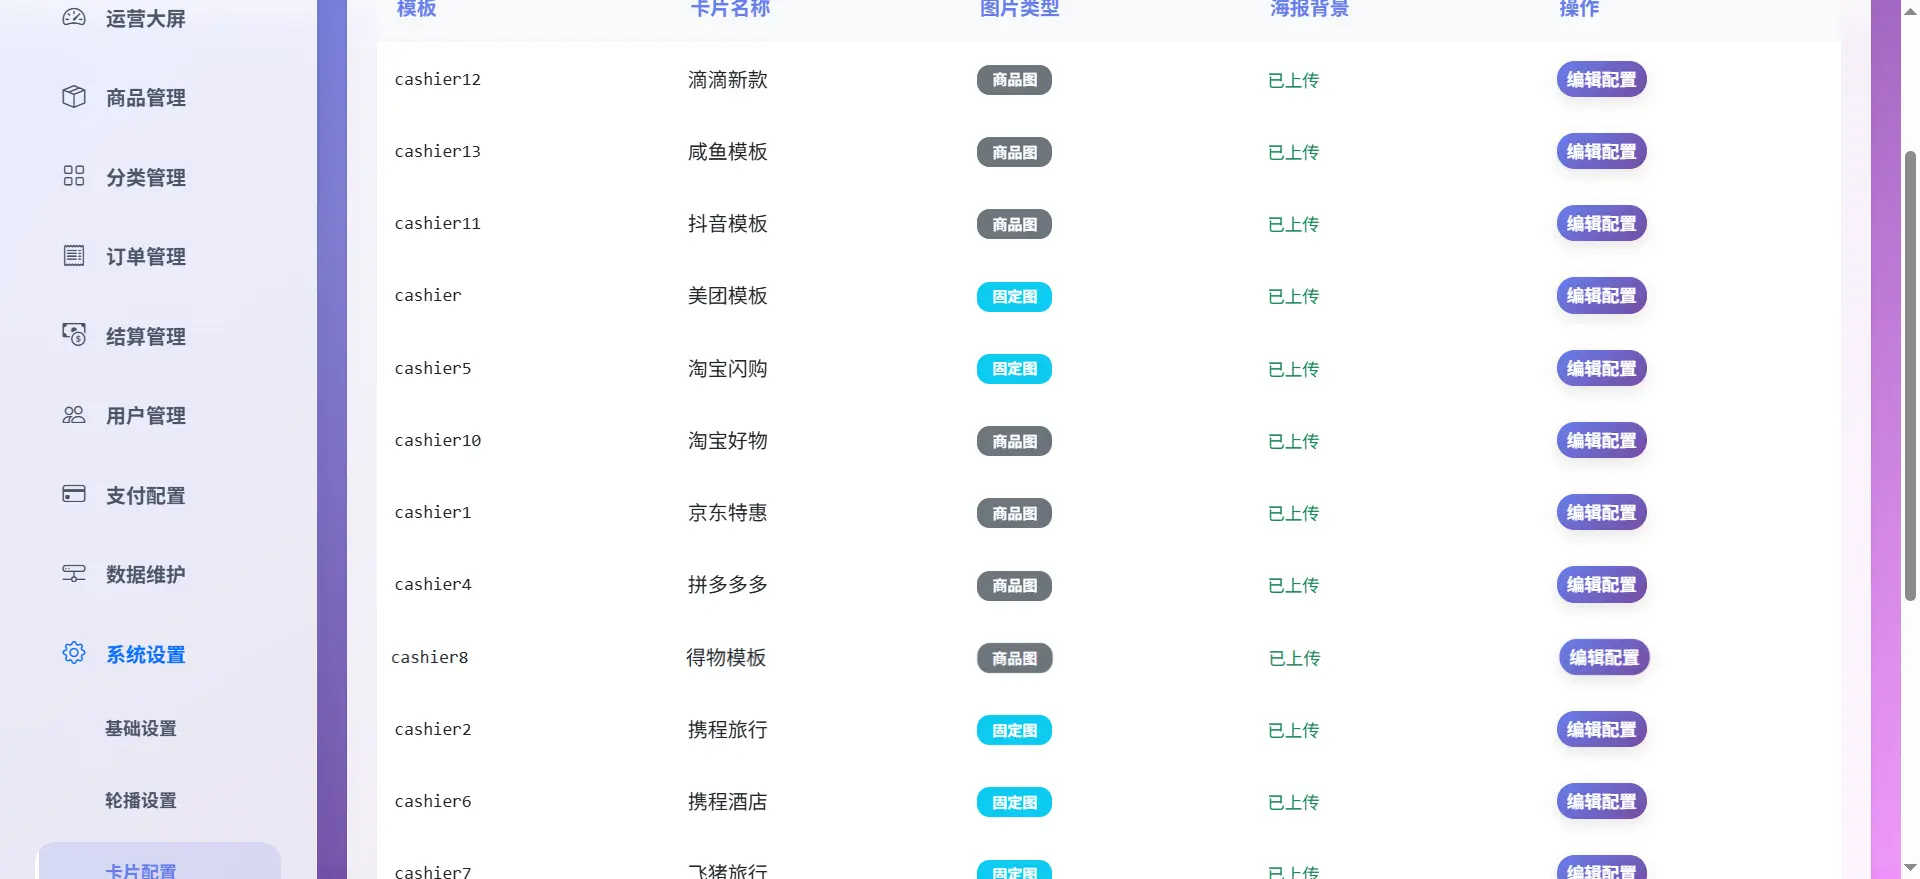
Task: Open 订单管理 via the document icon
Action: 73,255
